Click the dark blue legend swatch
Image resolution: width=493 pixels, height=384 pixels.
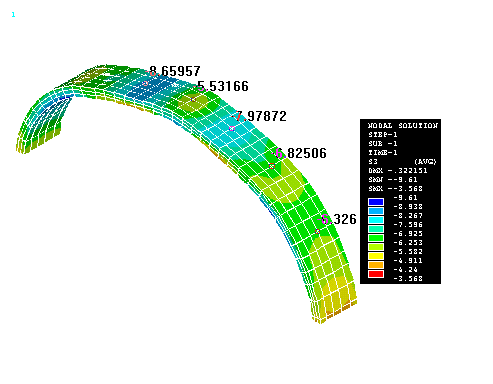[x=376, y=202]
